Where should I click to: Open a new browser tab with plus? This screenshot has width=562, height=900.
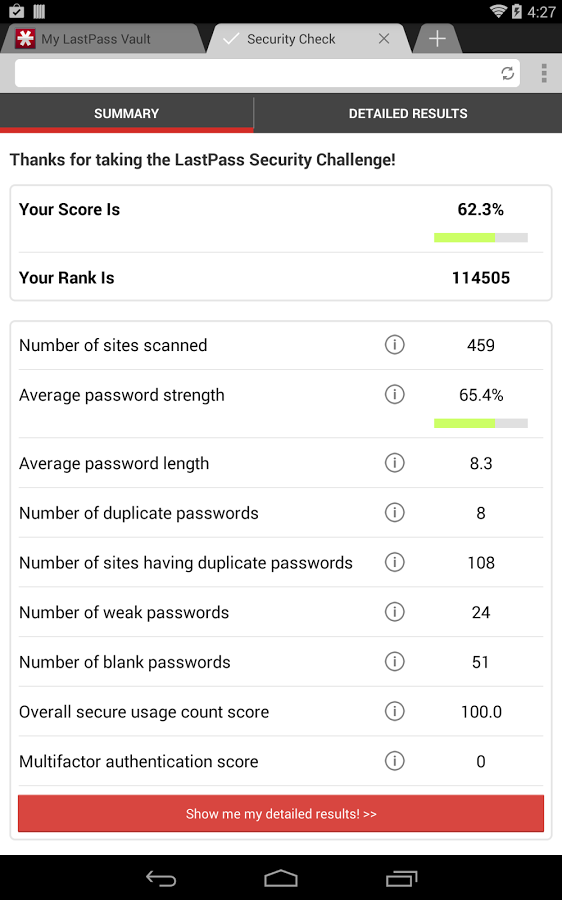437,39
